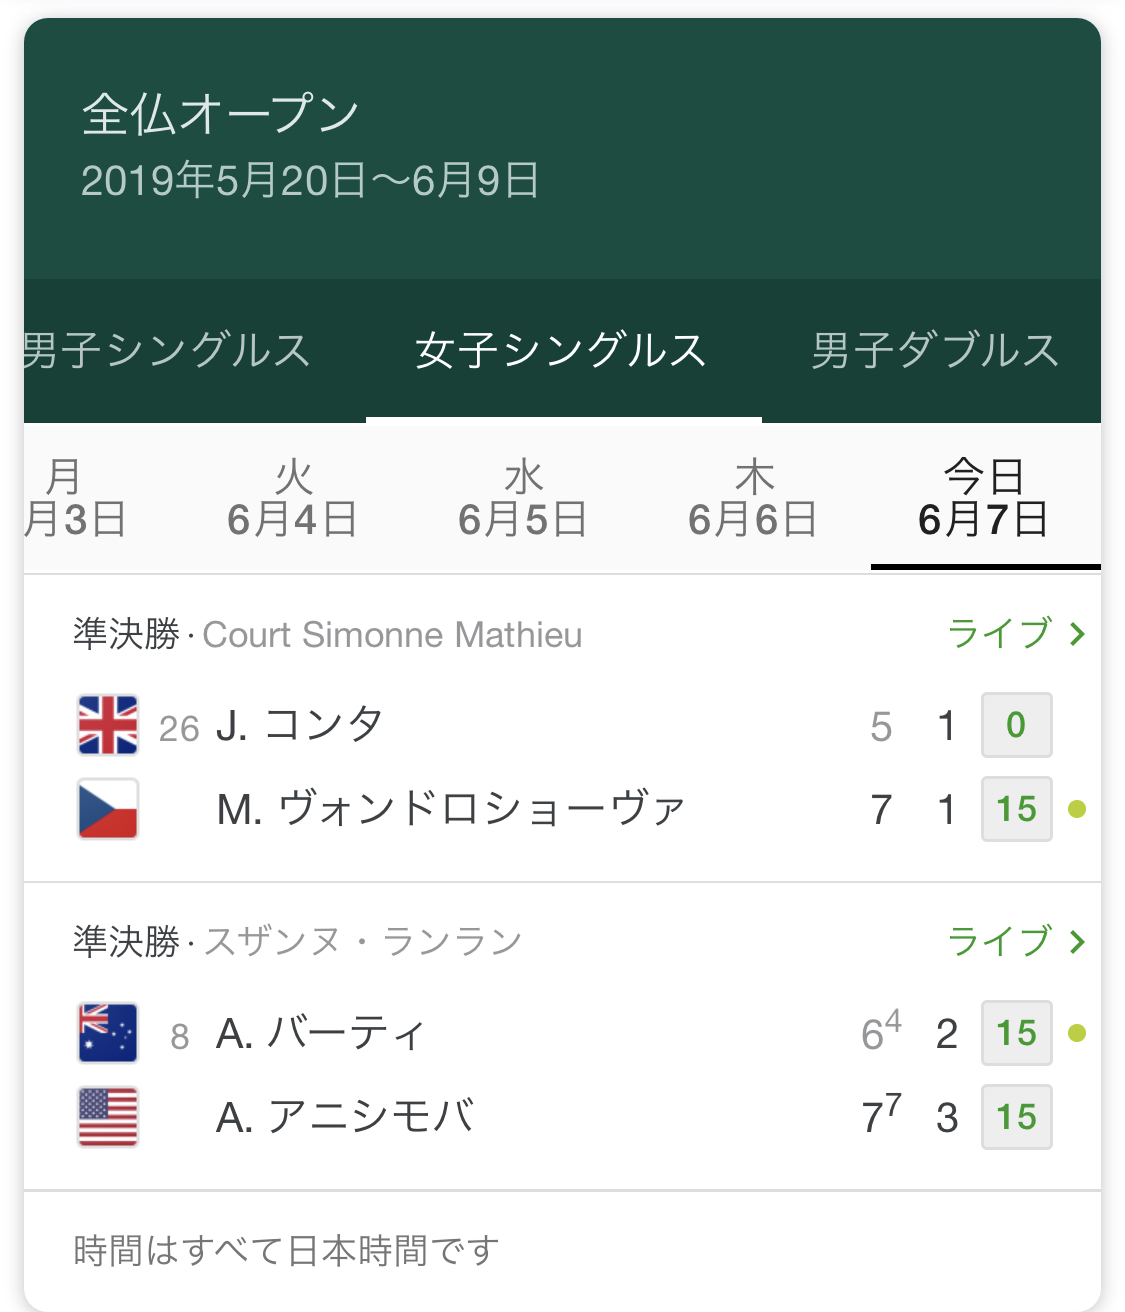Click the United Kingdom flag icon
1125x1312 pixels.
point(108,725)
